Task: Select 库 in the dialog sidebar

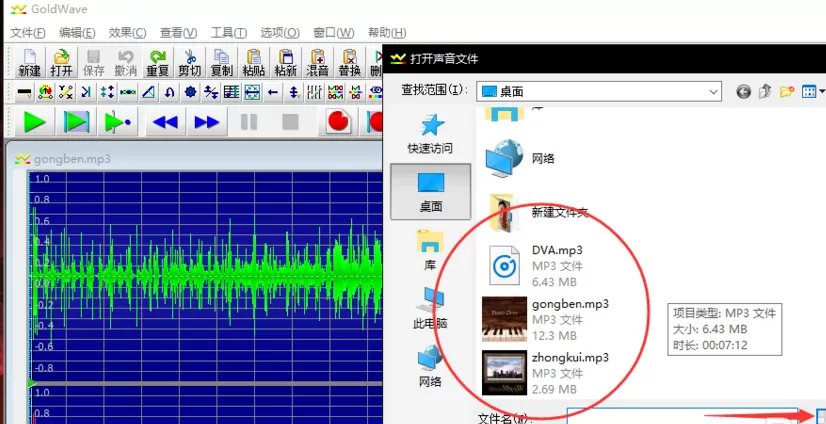Action: [x=430, y=249]
